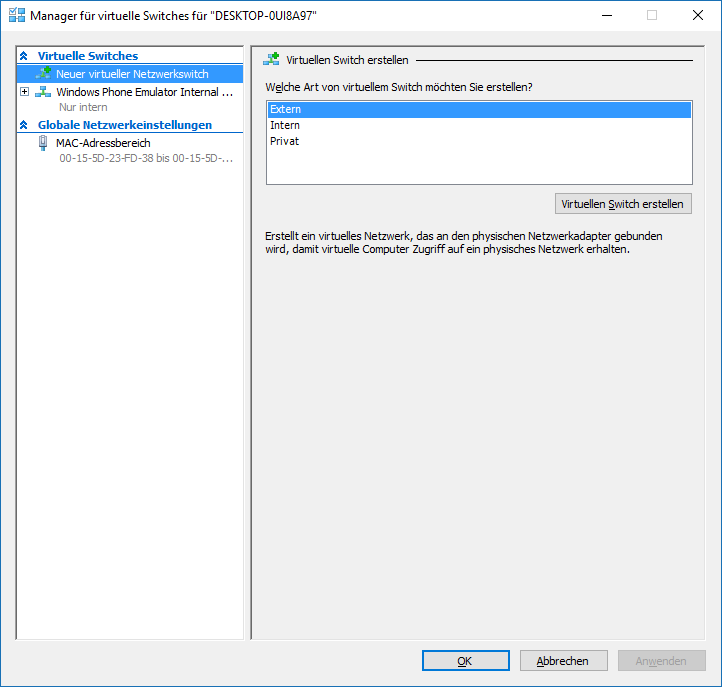This screenshot has height=687, width=722.
Task: Collapse the Virtuelle Switches section chevron
Action: (25, 56)
